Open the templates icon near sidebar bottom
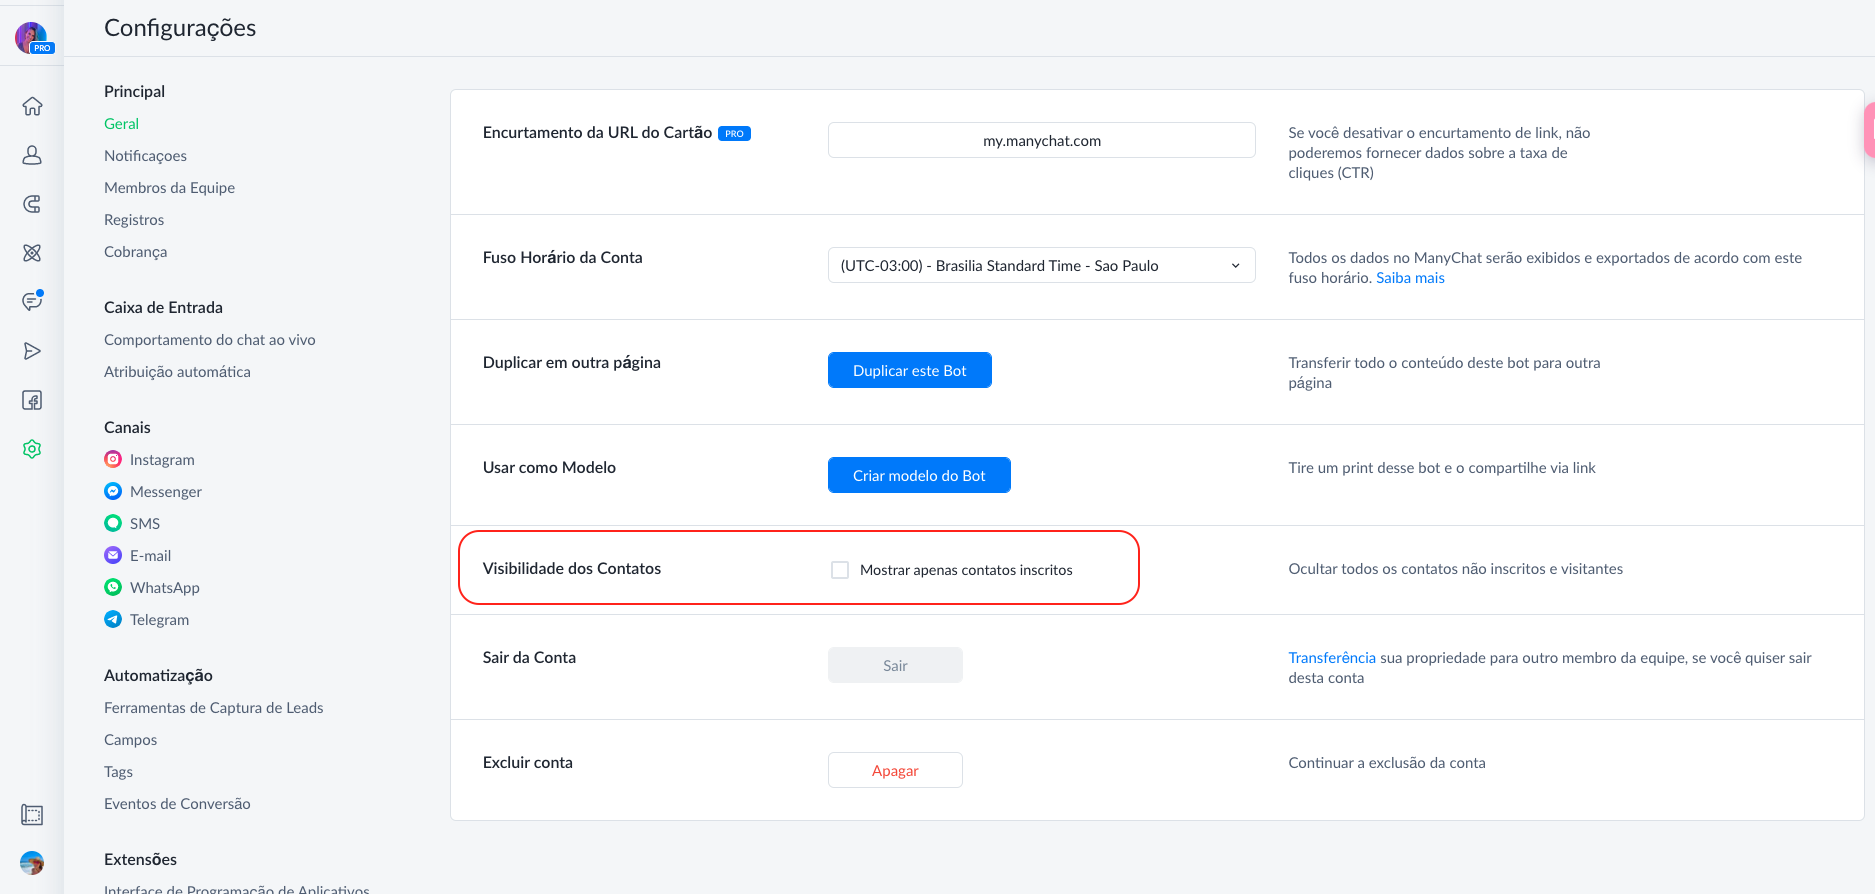The height and width of the screenshot is (894, 1875). [32, 815]
